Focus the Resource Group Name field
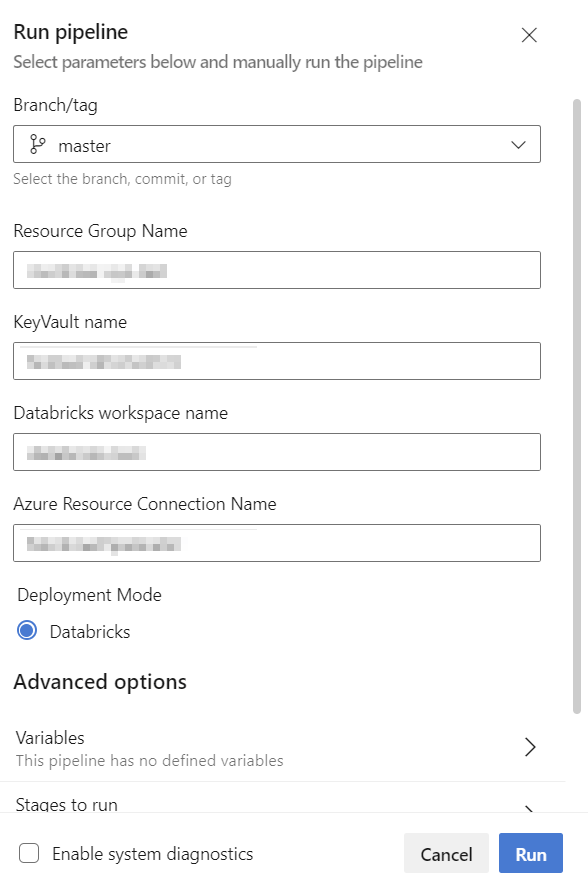The width and height of the screenshot is (588, 881). click(x=277, y=270)
